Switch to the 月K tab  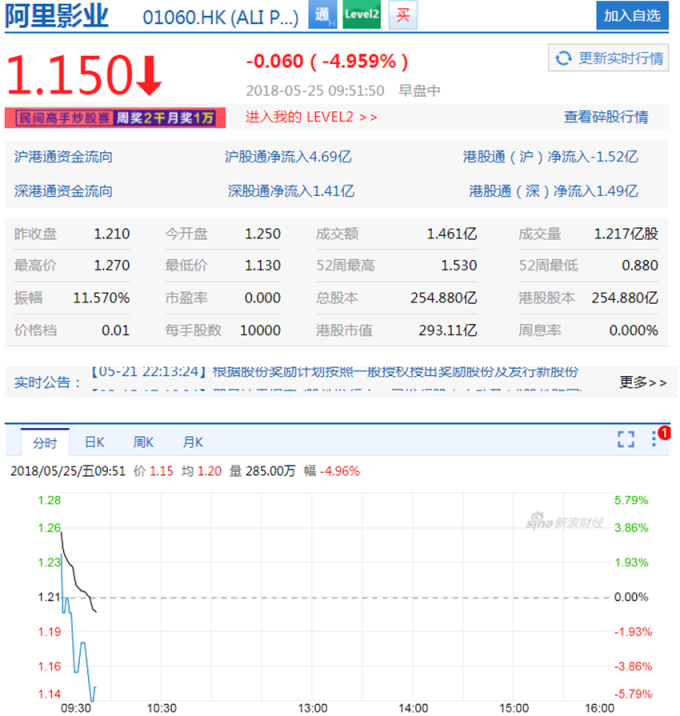click(193, 442)
